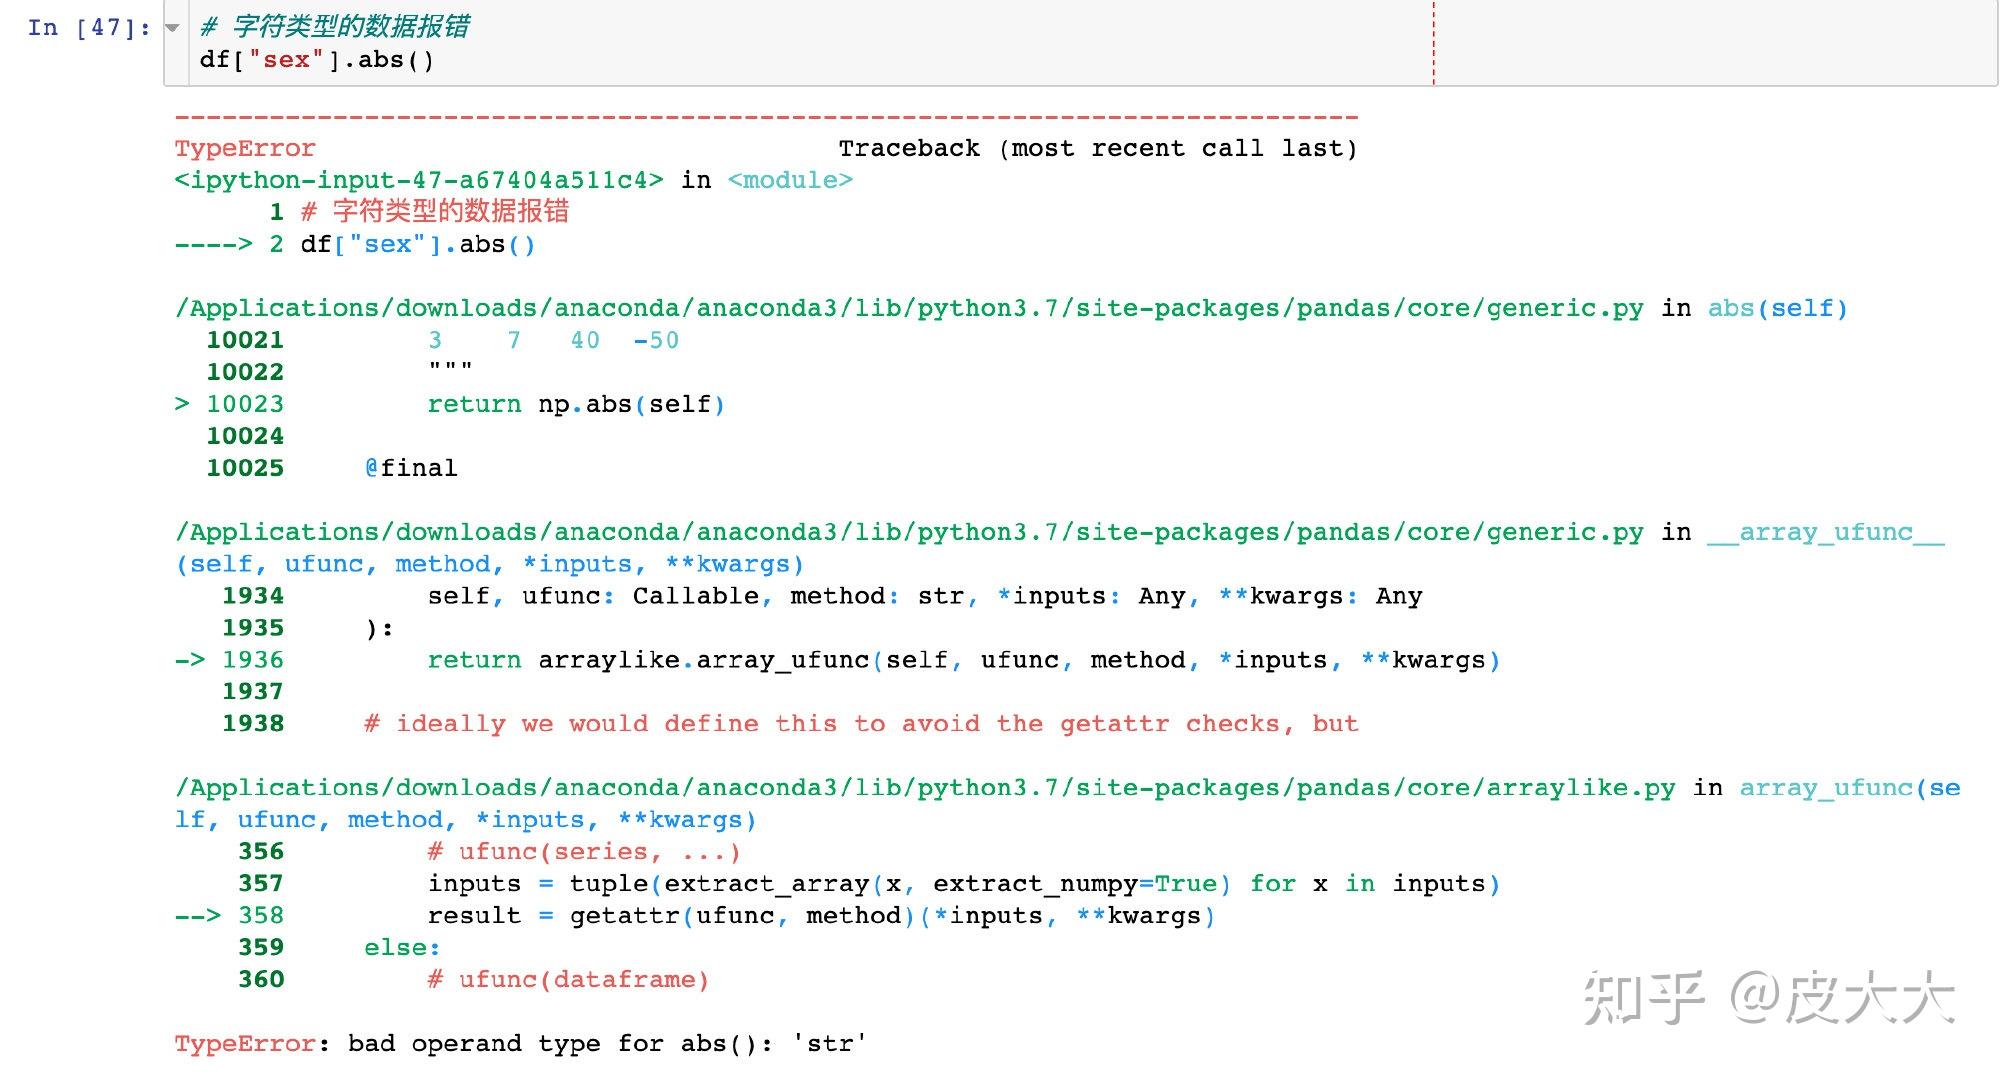
Task: Click the <module> label in traceback
Action: (x=790, y=180)
